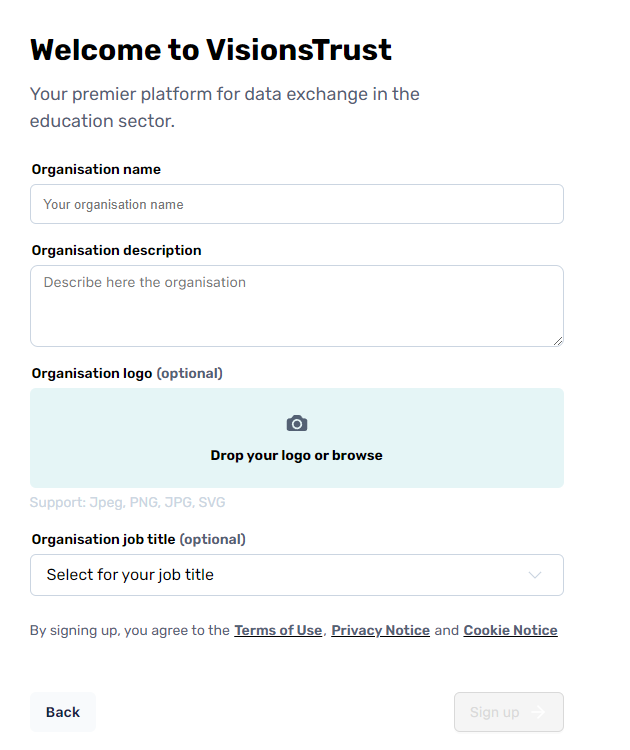Click 'Drop your logo or browse' text
The height and width of the screenshot is (750, 630).
[x=297, y=455]
